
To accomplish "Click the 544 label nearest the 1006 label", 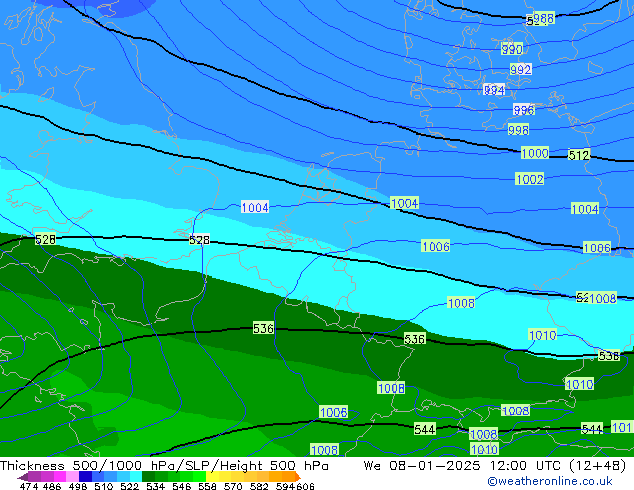I will (x=425, y=429).
